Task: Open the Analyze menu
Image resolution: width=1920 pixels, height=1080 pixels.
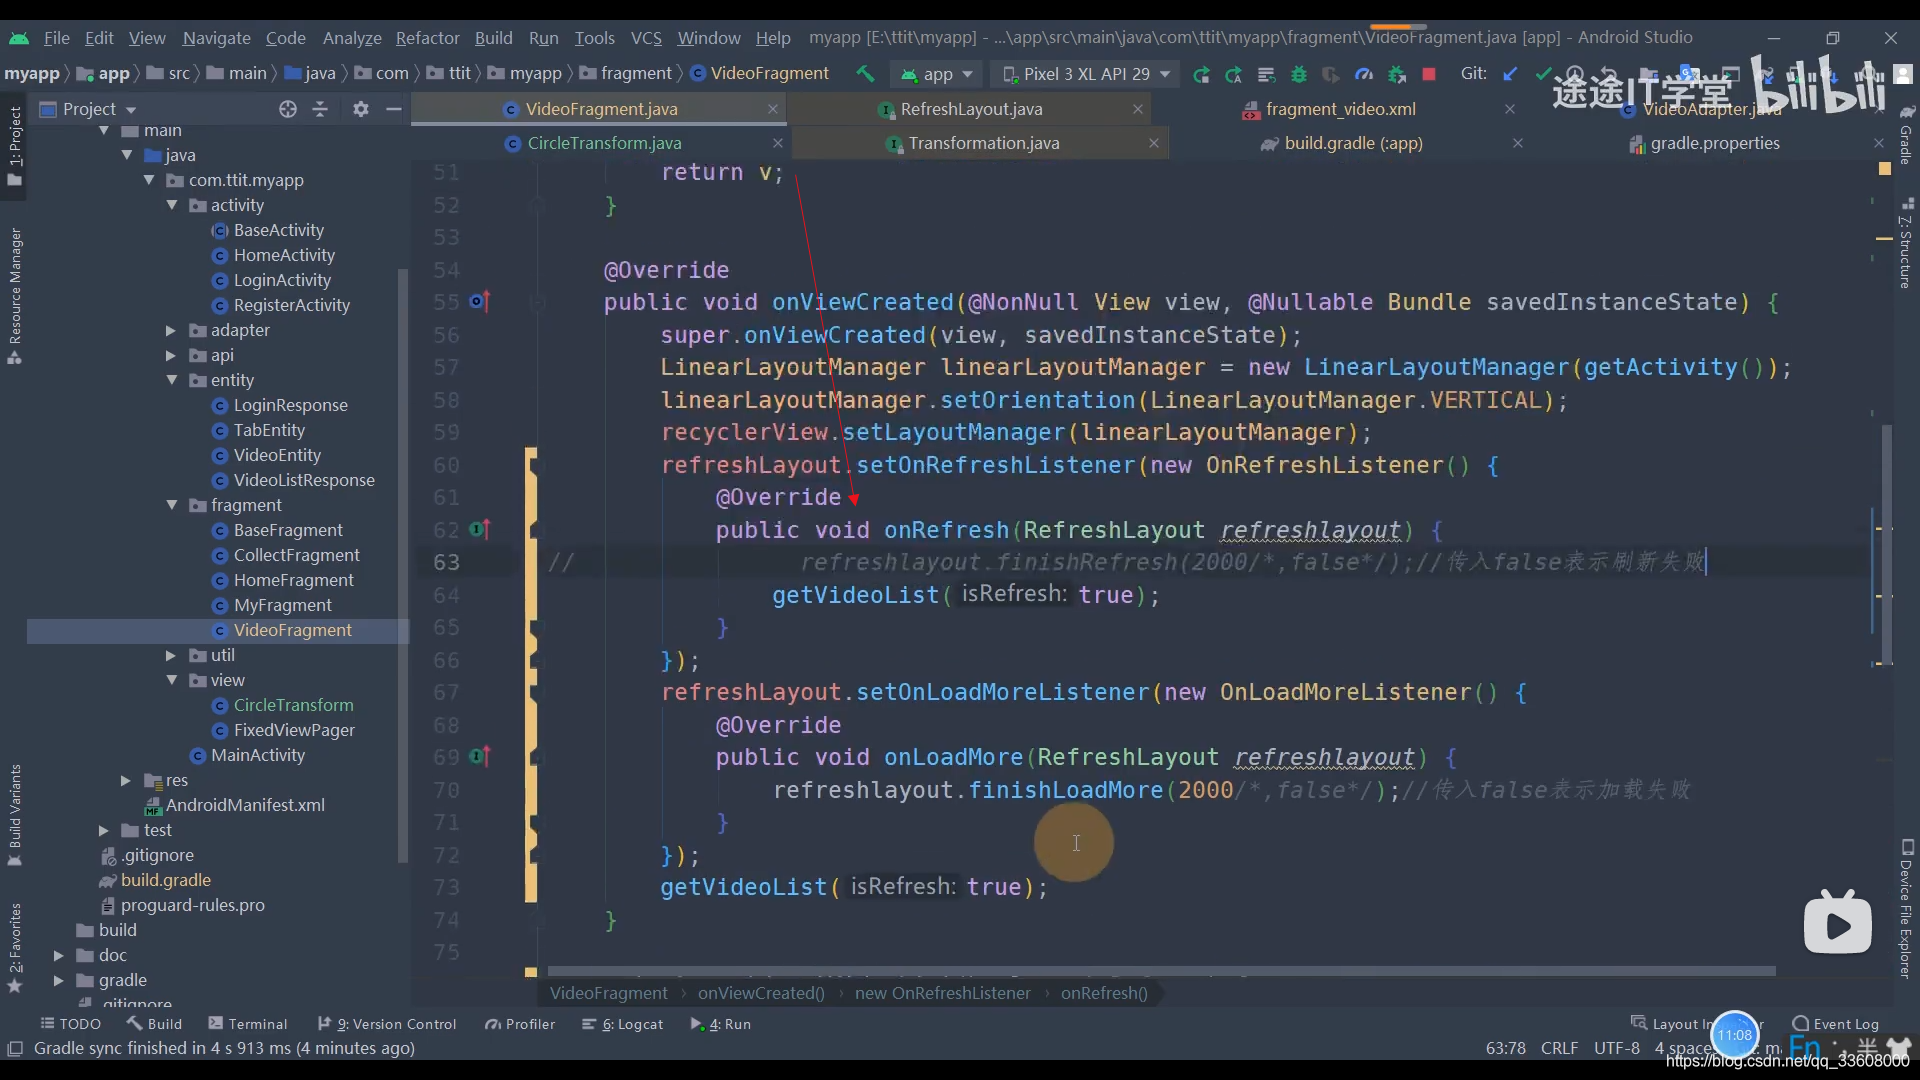Action: coord(352,38)
